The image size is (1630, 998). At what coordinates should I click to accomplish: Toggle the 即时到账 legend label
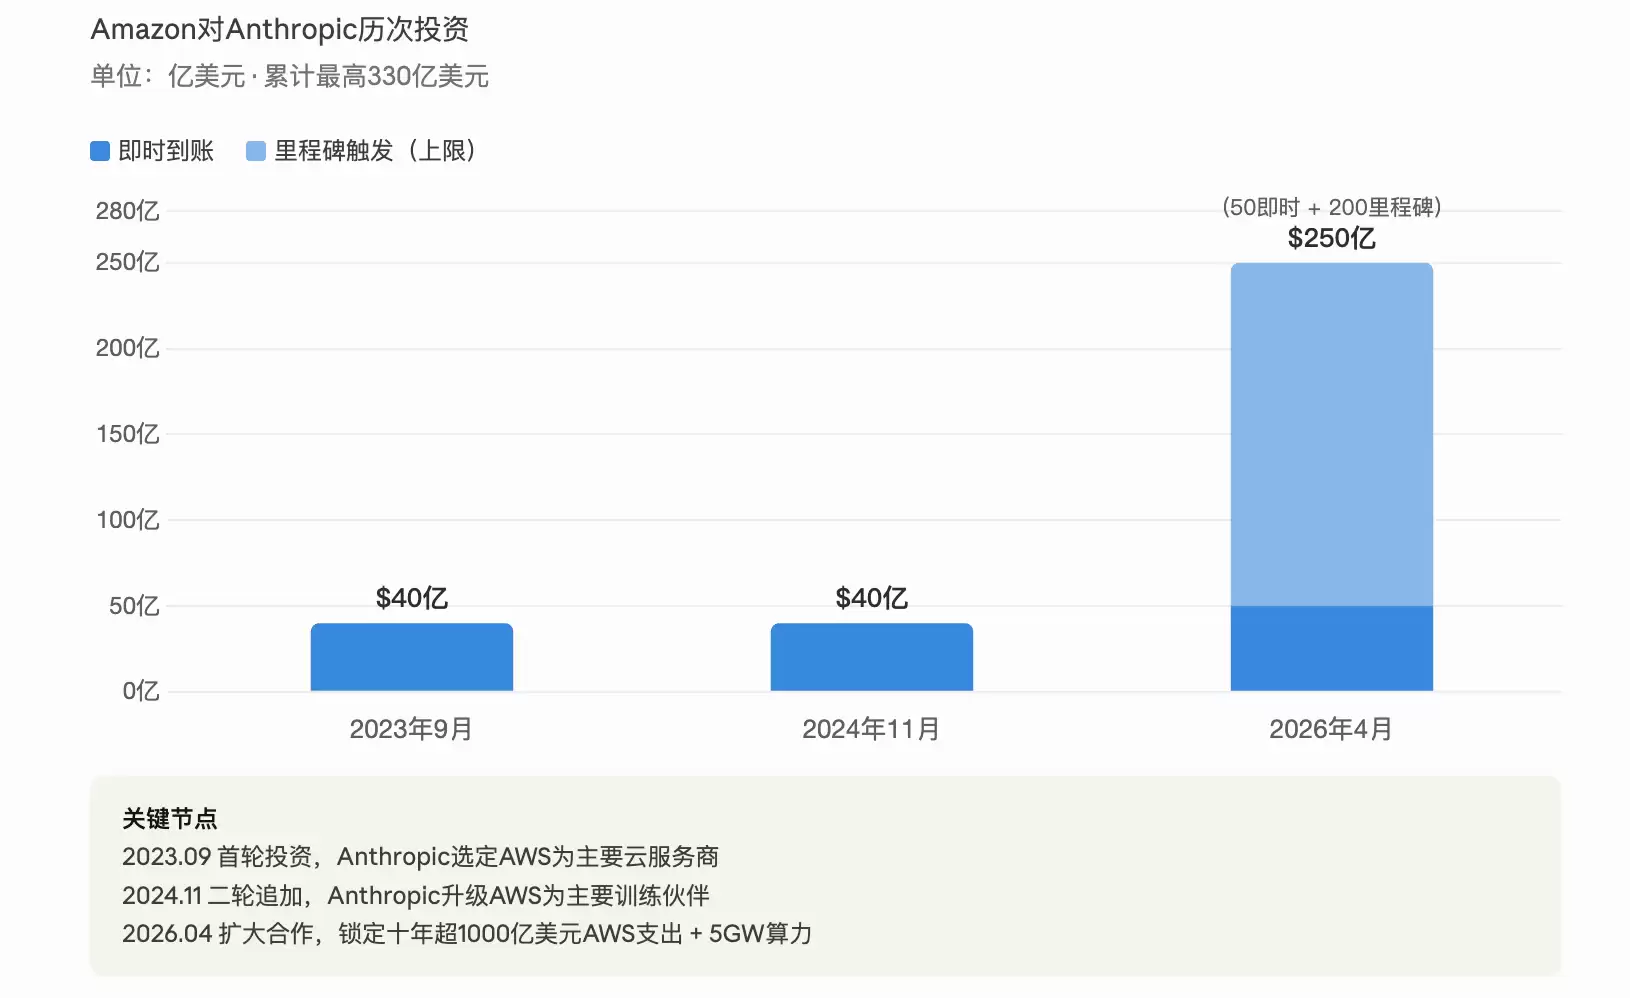click(166, 151)
